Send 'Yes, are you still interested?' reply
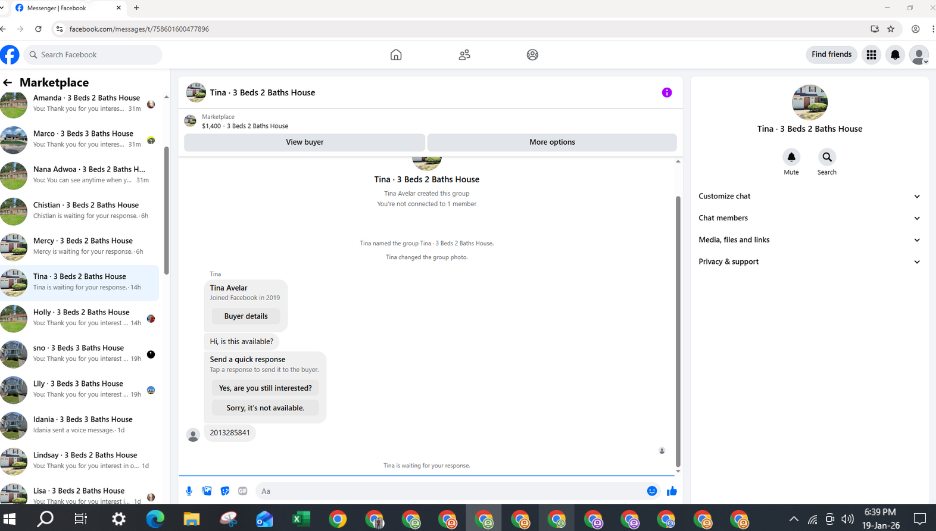This screenshot has width=936, height=531. tap(265, 388)
